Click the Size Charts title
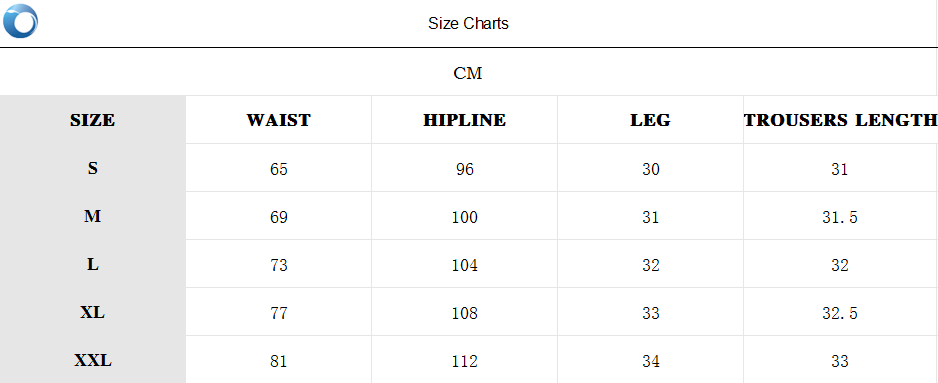Screen dimensions: 938x383 pyautogui.click(x=468, y=23)
